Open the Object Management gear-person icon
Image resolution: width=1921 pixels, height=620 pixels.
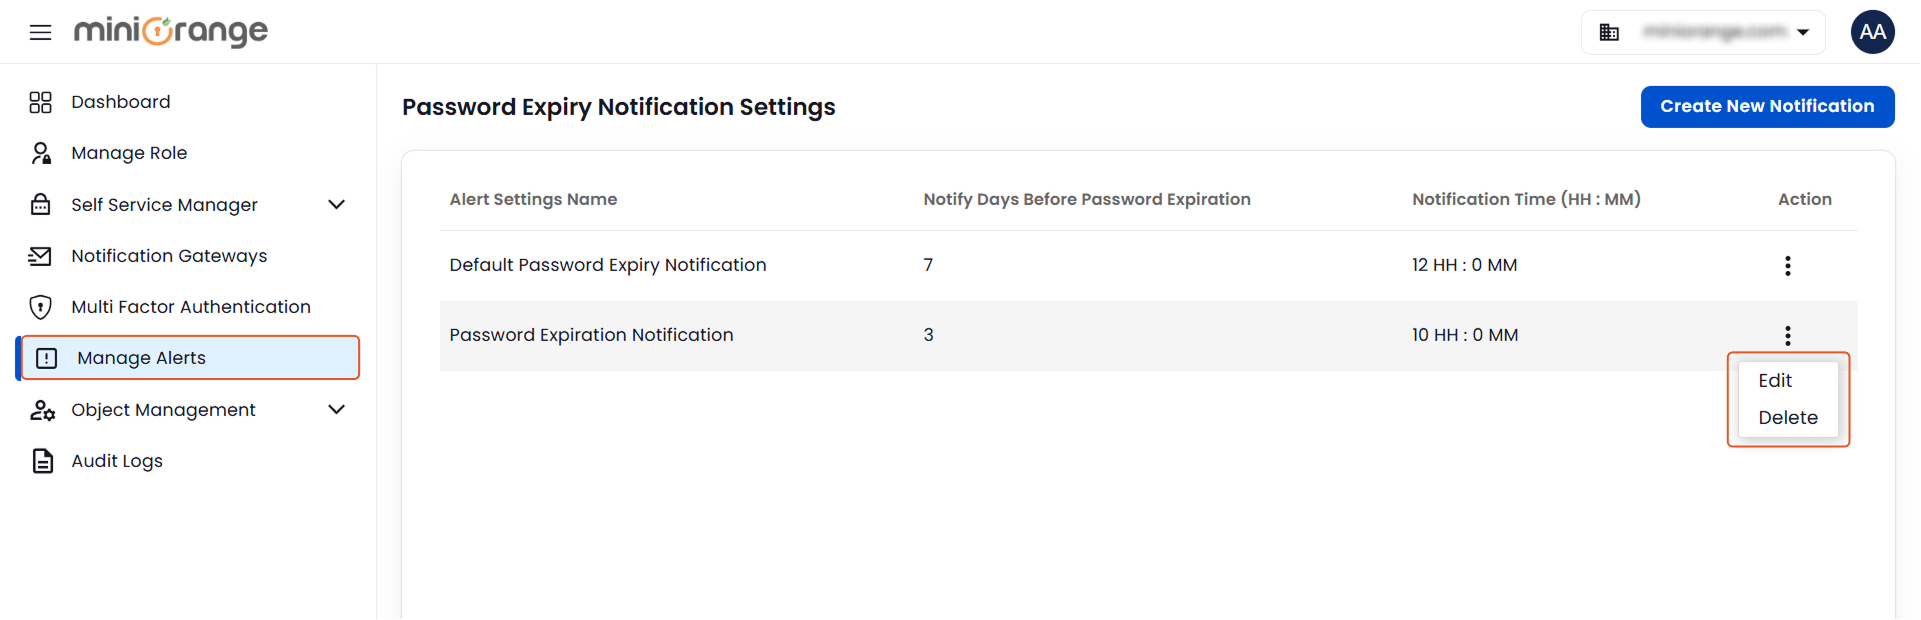pos(40,409)
